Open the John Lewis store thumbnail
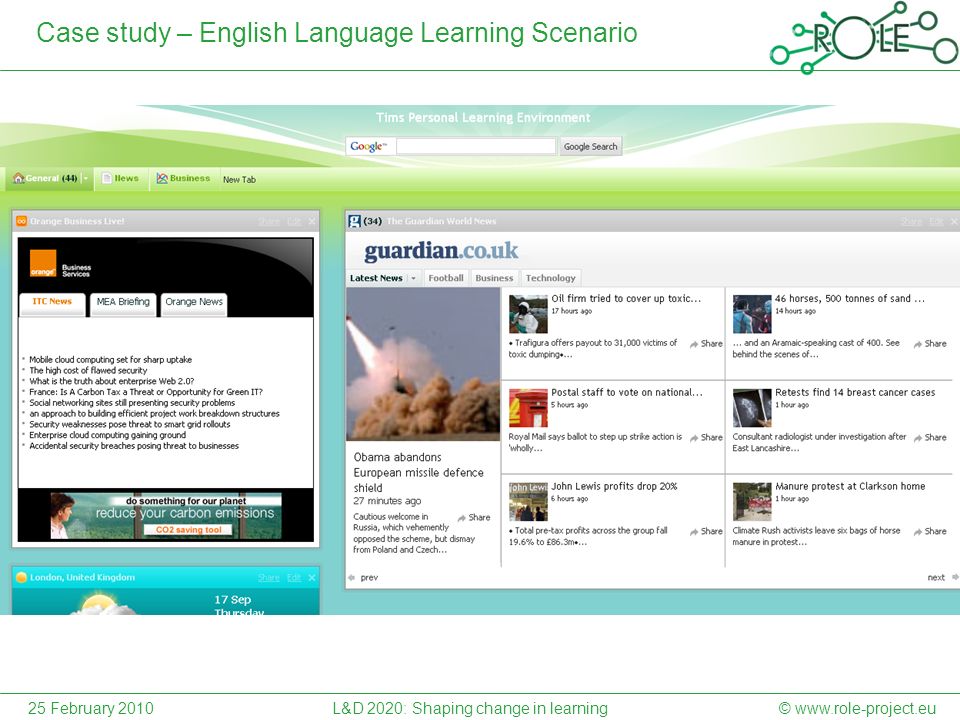The width and height of the screenshot is (960, 720). point(528,501)
